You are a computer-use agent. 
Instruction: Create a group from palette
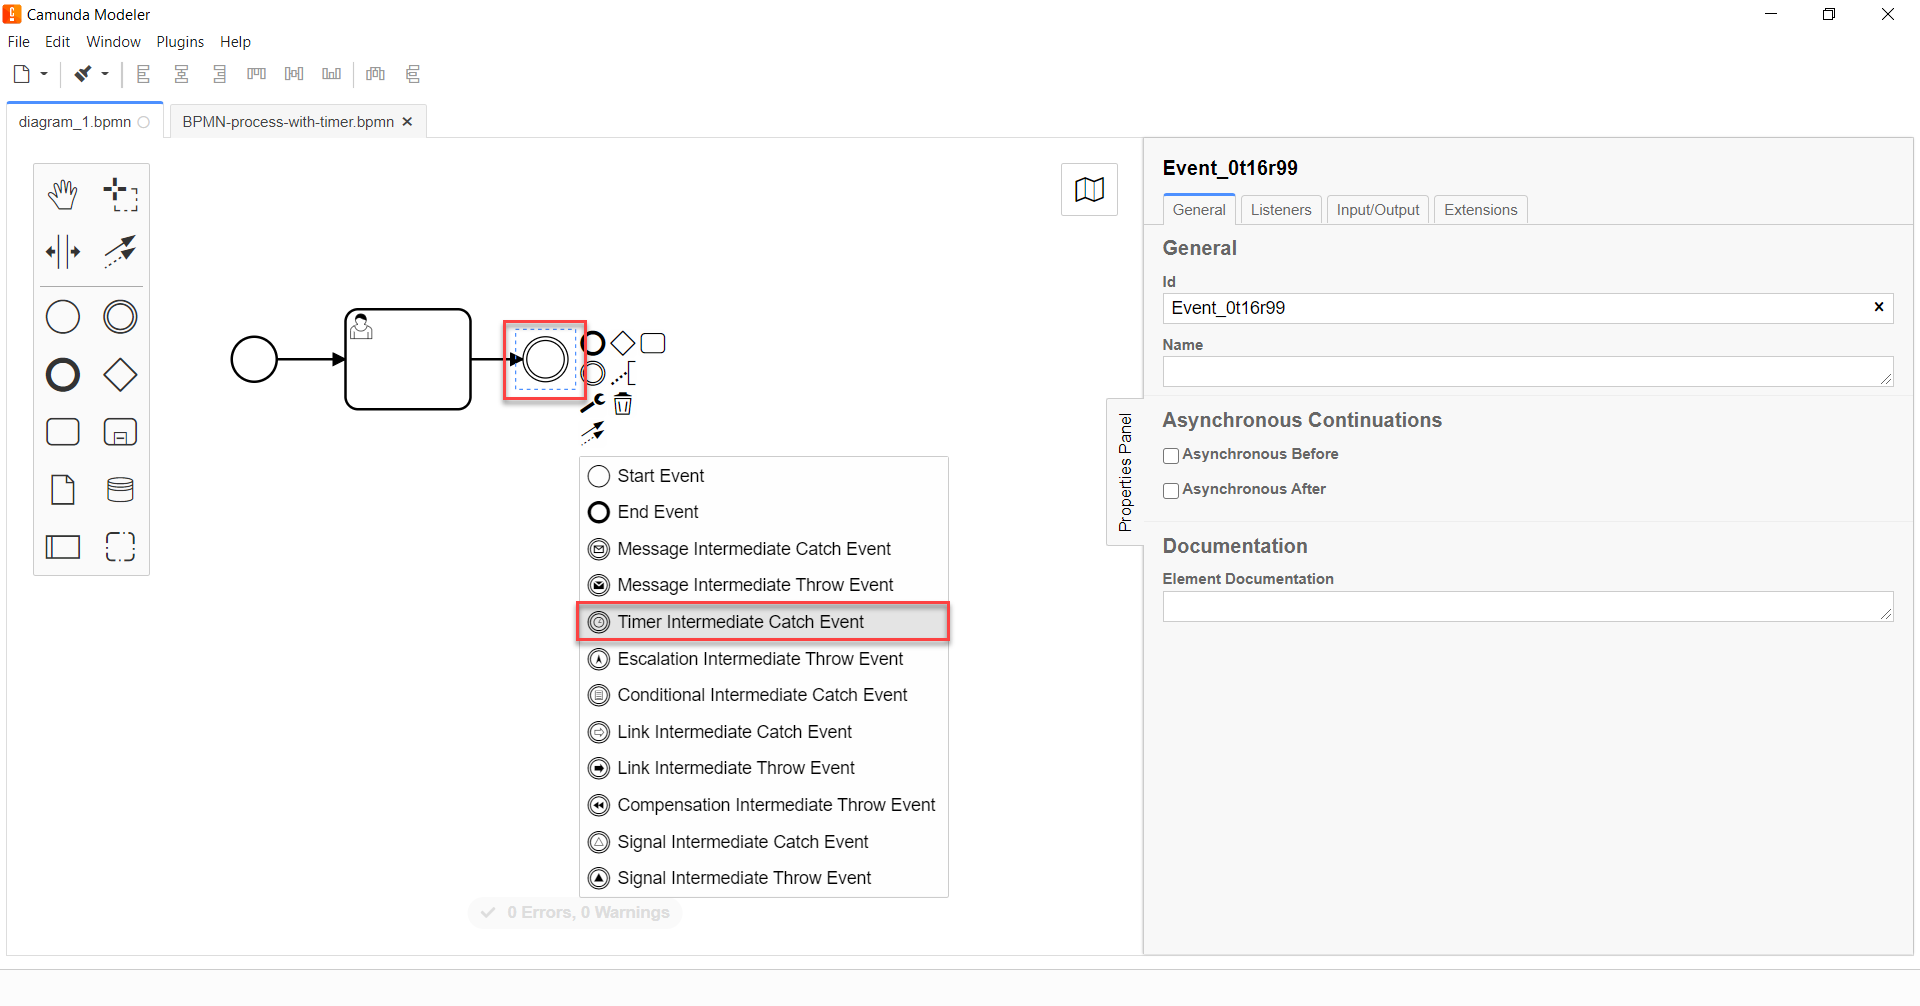click(121, 547)
